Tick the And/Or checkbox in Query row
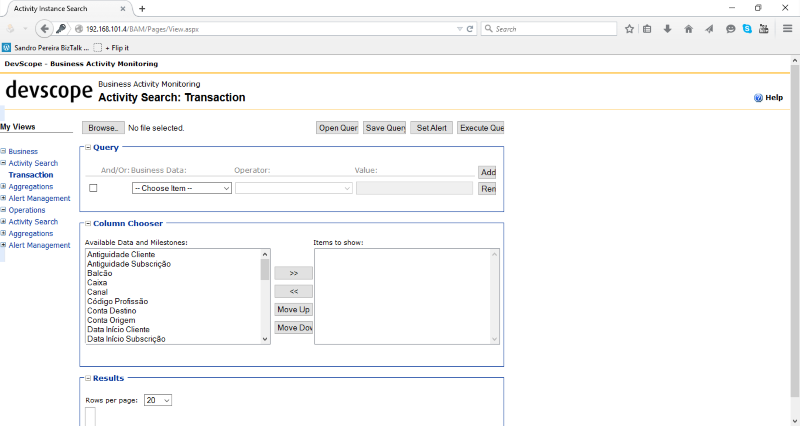The width and height of the screenshot is (800, 426). 93,188
